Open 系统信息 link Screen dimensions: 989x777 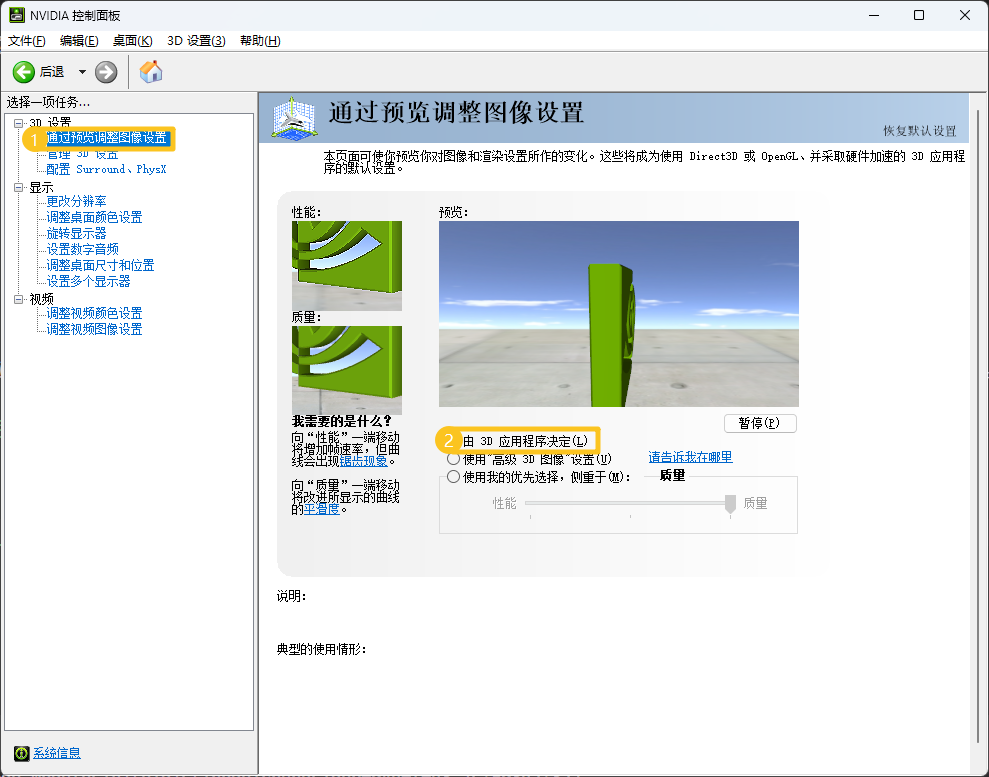click(57, 753)
